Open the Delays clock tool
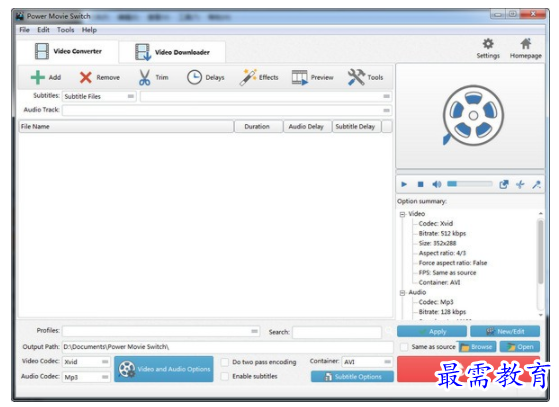Screen dimensions: 559x407 click(206, 77)
